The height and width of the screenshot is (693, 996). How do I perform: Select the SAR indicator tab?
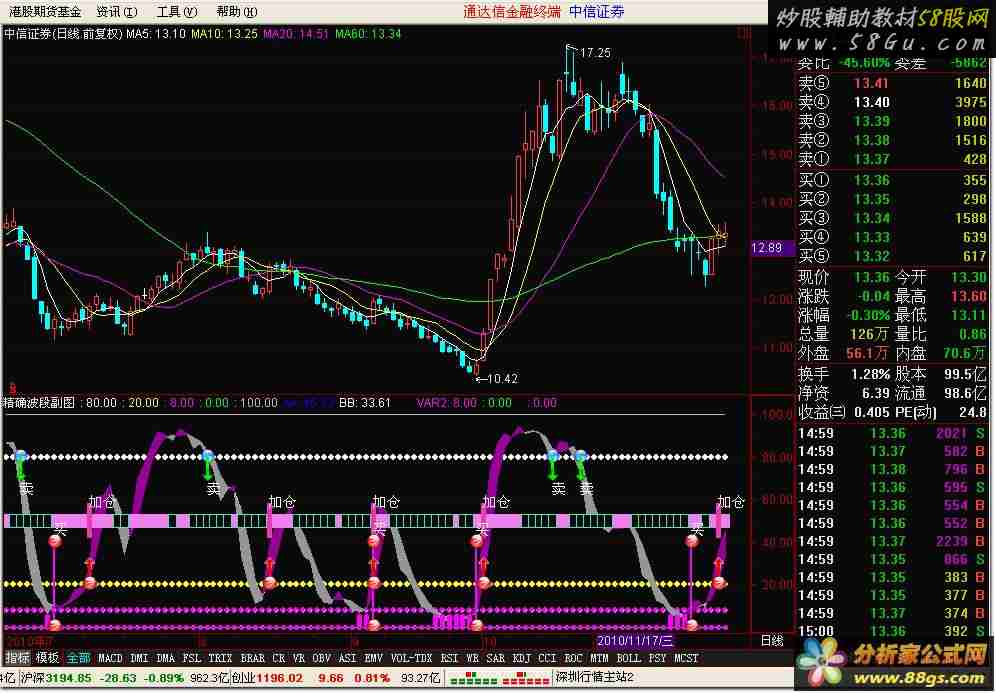pyautogui.click(x=495, y=658)
